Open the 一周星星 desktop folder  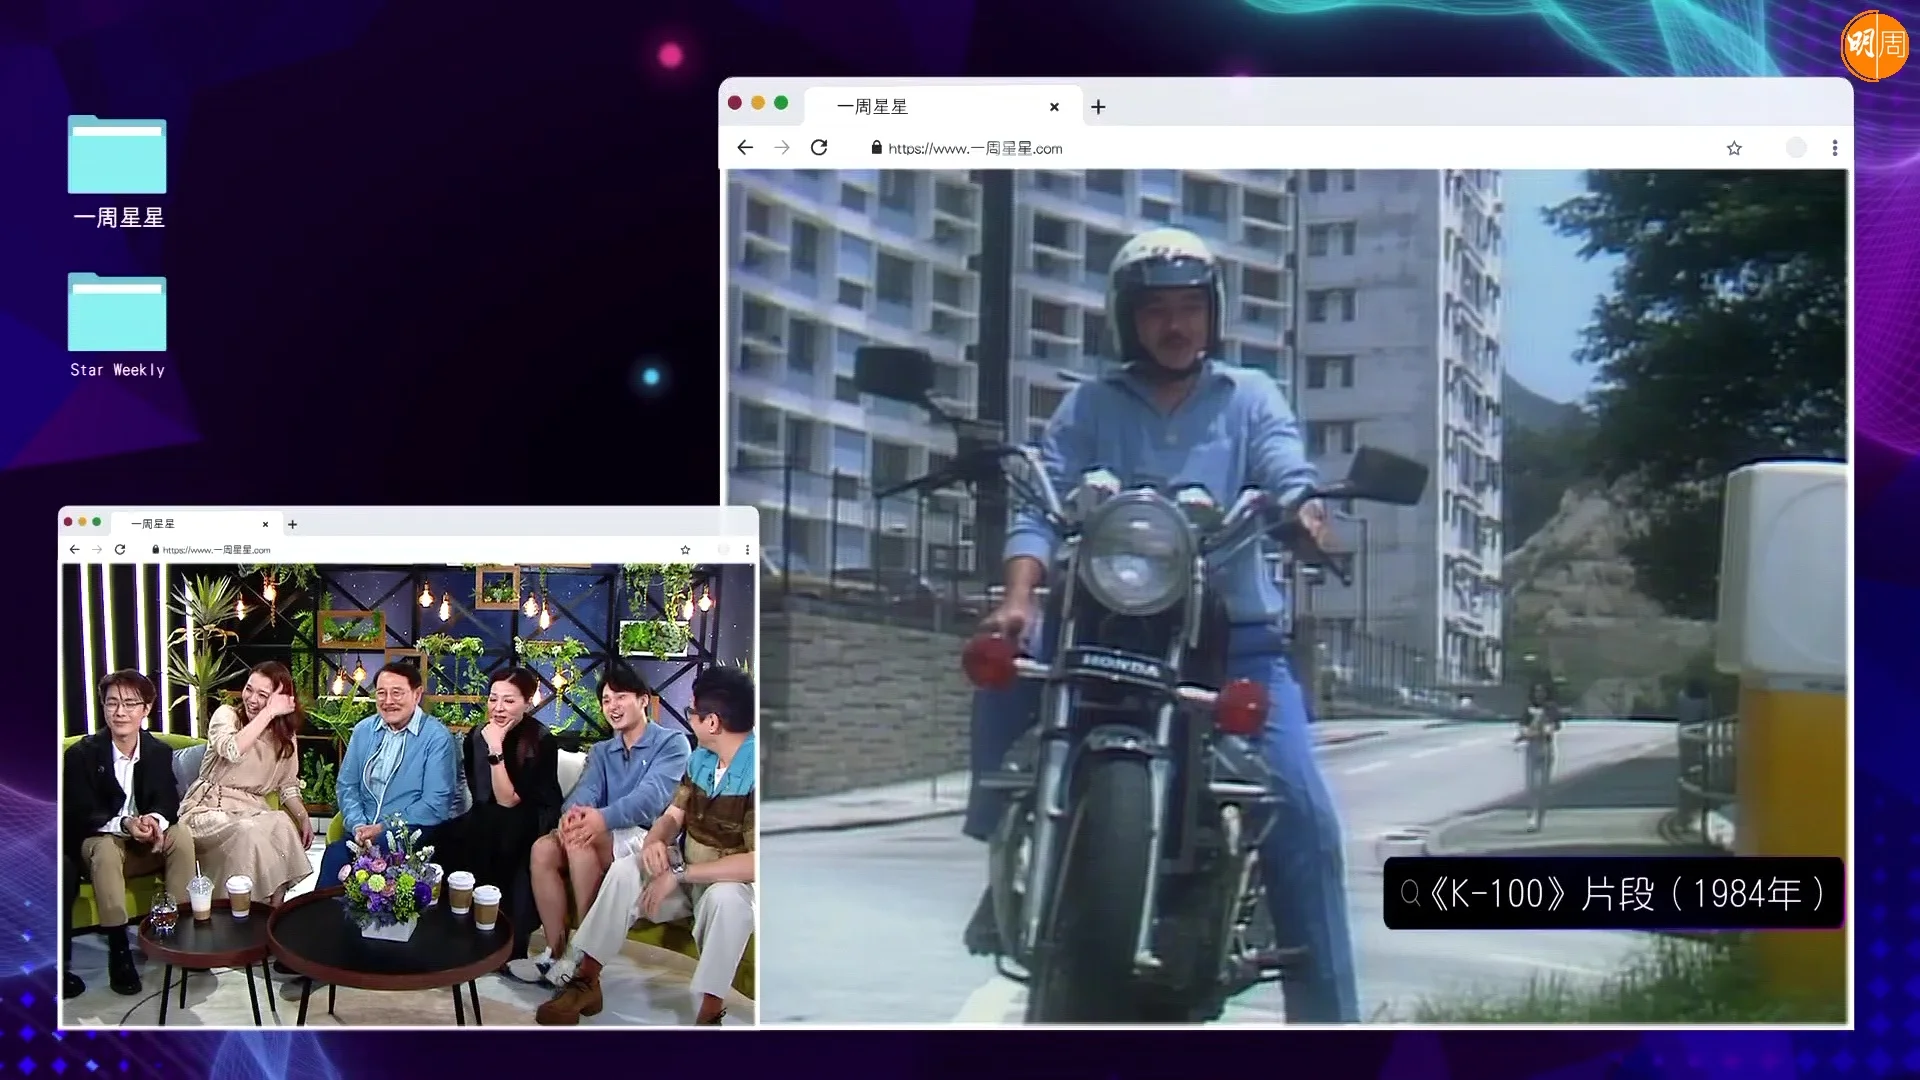(x=117, y=172)
